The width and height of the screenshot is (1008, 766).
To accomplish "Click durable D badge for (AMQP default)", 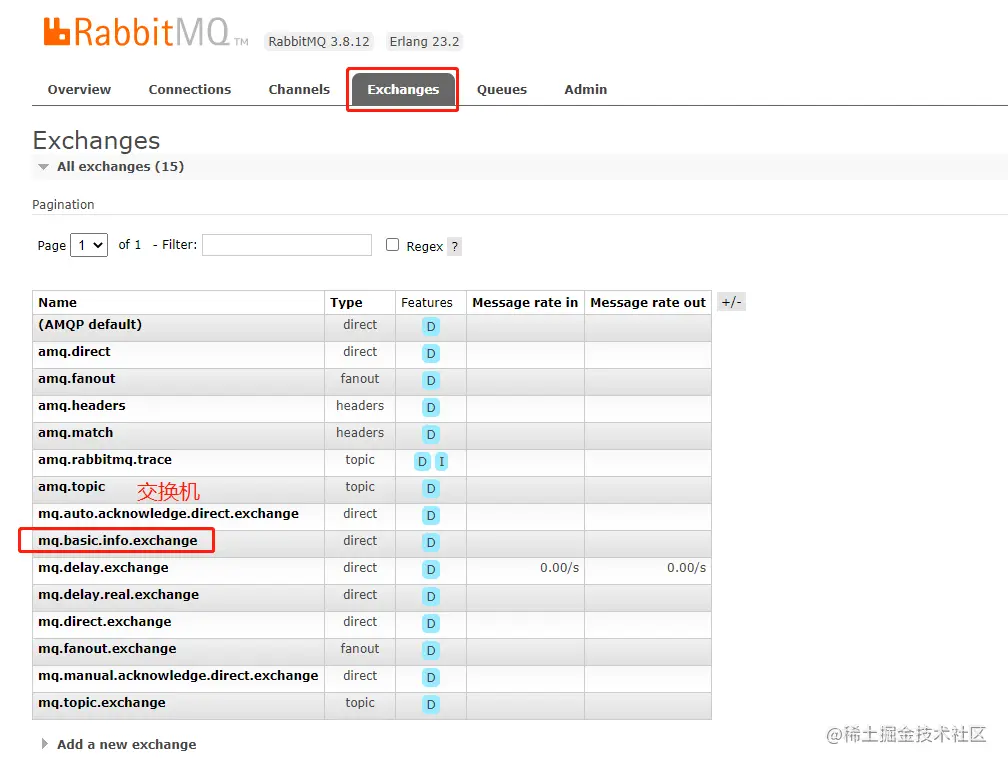I will point(431,326).
